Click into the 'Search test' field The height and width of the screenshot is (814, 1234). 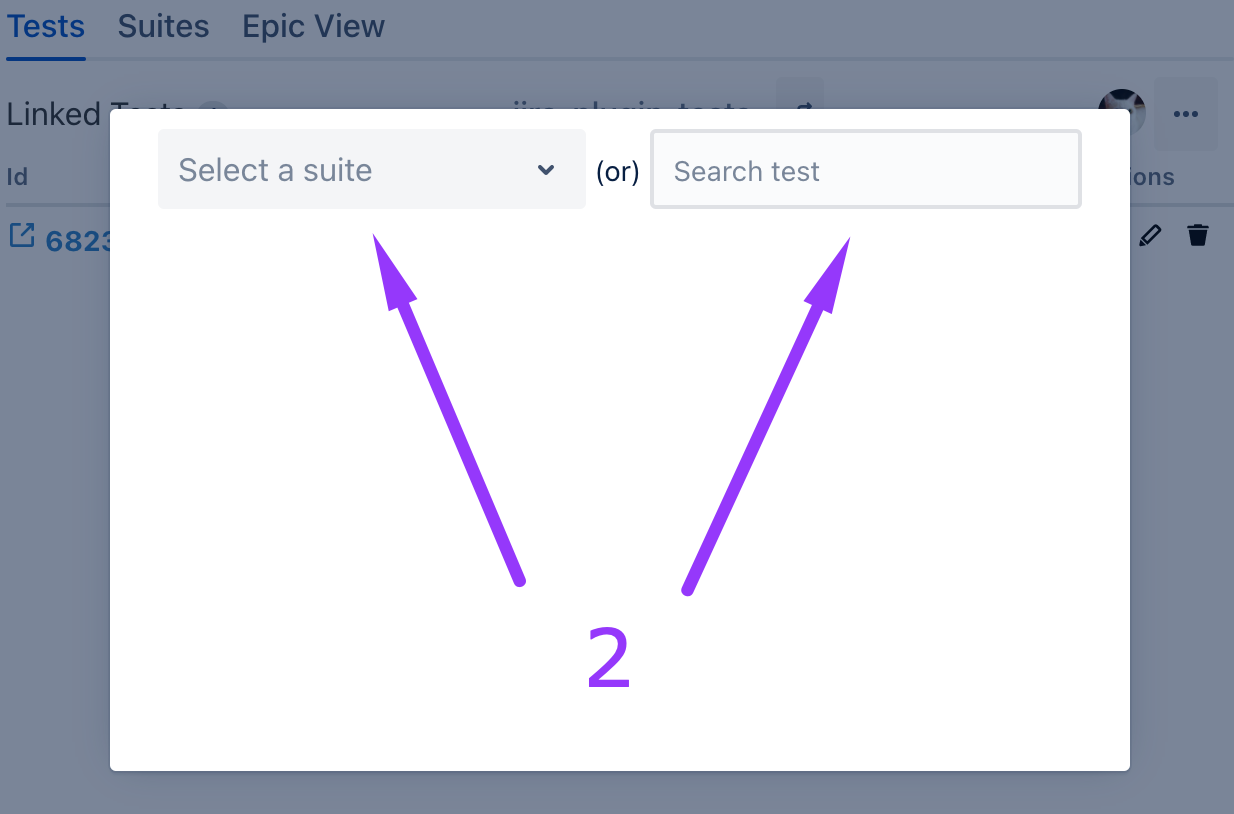865,171
